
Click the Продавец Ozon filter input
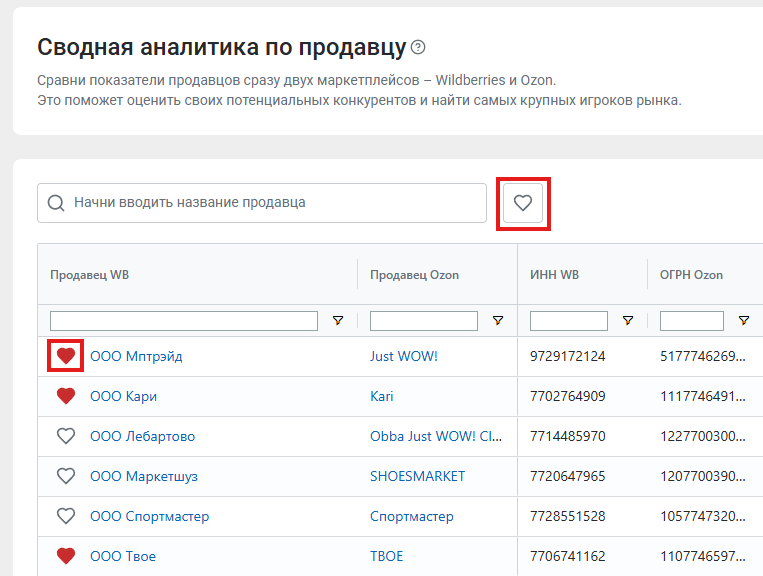click(424, 321)
